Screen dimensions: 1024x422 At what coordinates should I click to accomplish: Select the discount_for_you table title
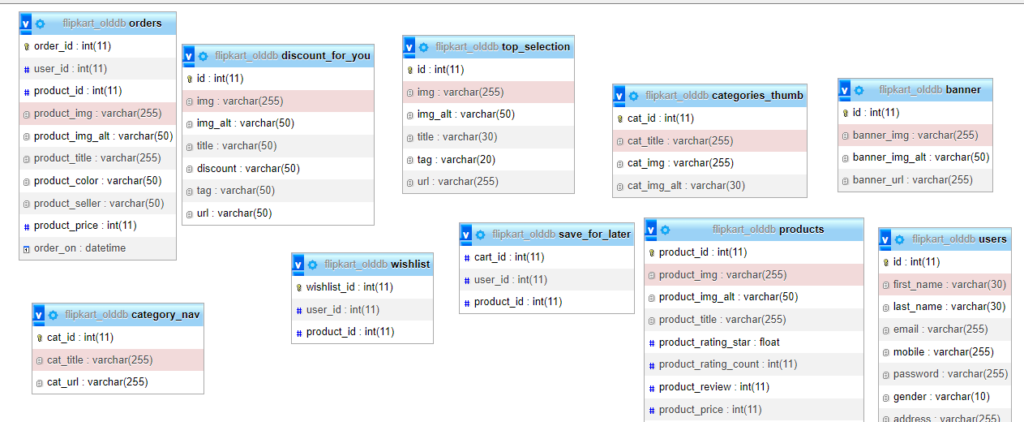293,56
